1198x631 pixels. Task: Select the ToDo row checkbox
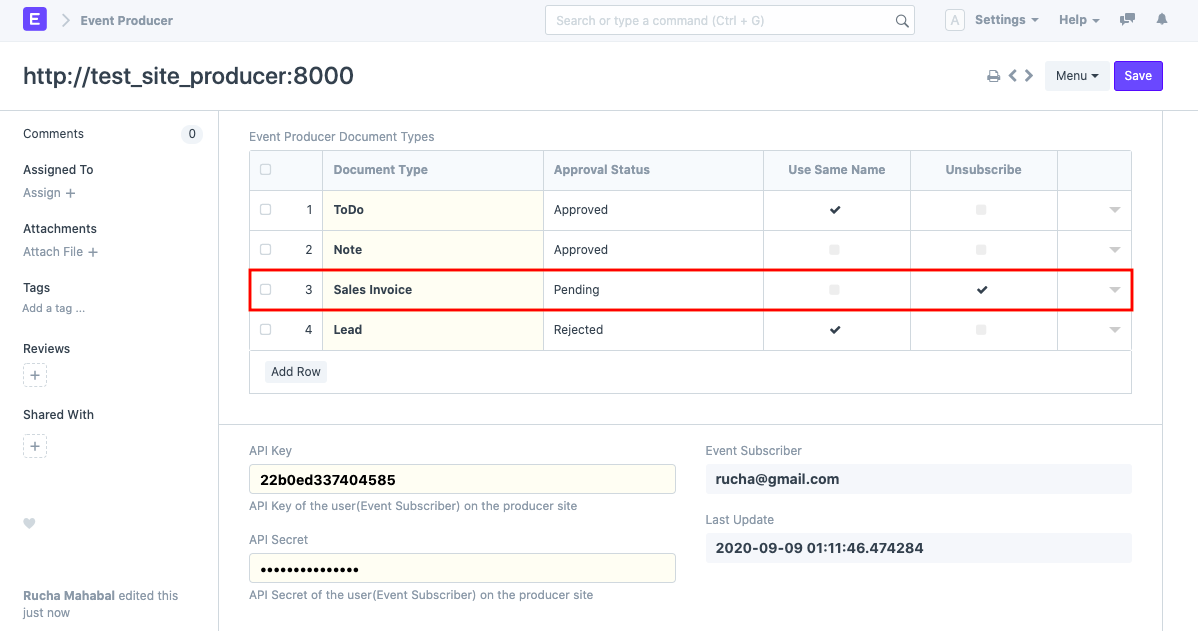pos(265,210)
